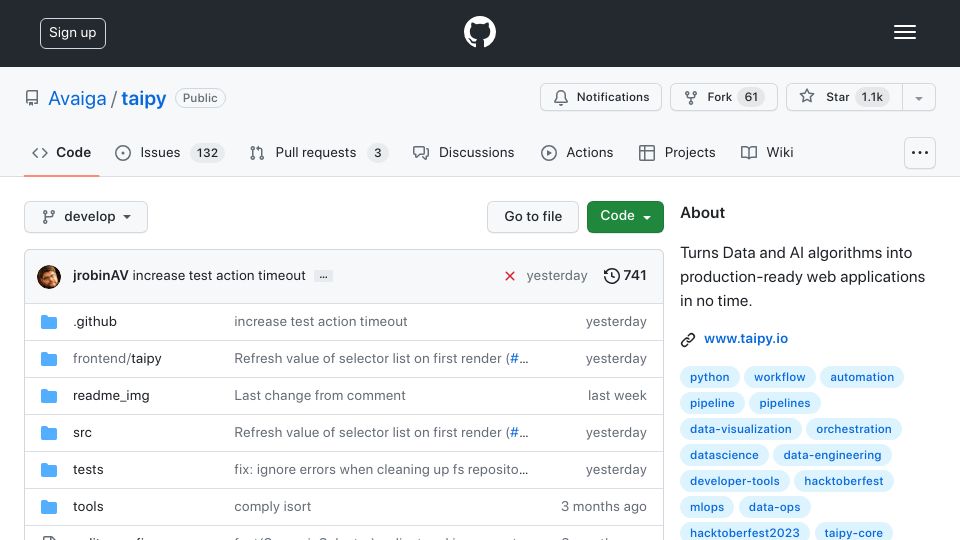Open 'Last change from comment' commit
The width and height of the screenshot is (960, 540).
(320, 396)
